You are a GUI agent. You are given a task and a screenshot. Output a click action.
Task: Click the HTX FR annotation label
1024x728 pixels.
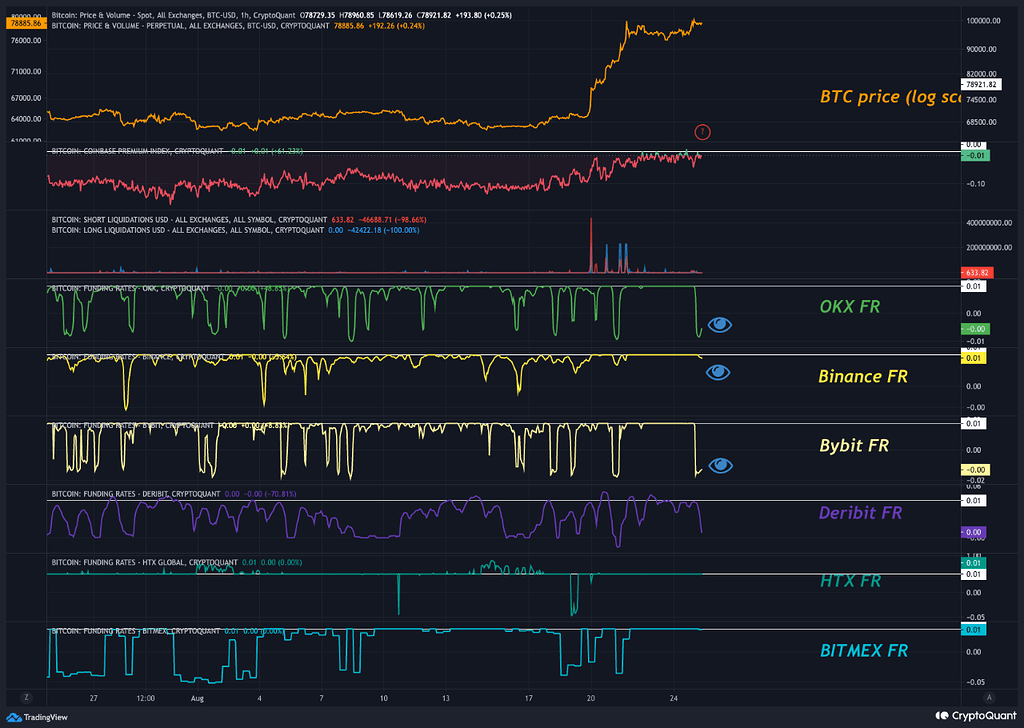point(850,580)
